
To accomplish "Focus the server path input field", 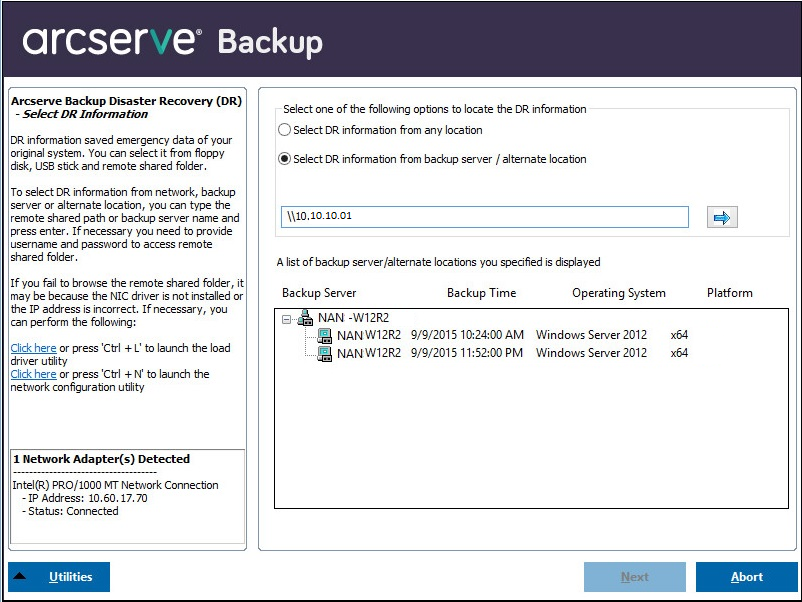I will (484, 217).
